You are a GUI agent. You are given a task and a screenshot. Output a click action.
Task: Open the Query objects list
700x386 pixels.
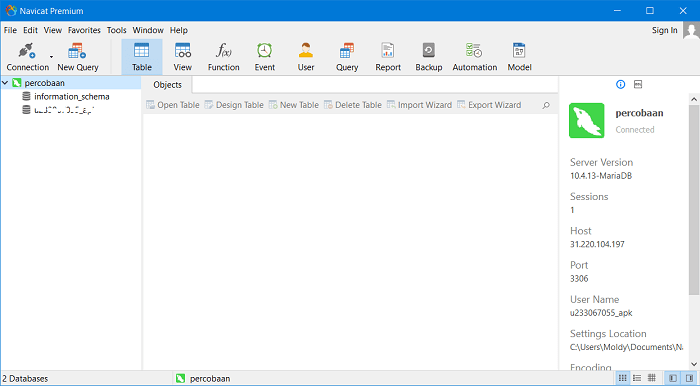pos(347,57)
